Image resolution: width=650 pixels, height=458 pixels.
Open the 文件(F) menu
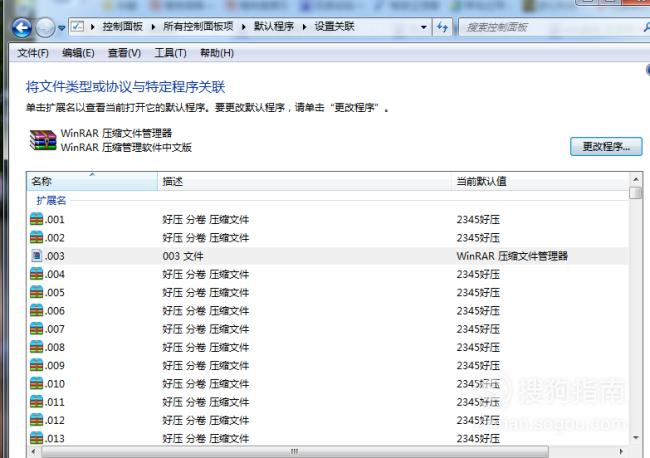pyautogui.click(x=33, y=53)
